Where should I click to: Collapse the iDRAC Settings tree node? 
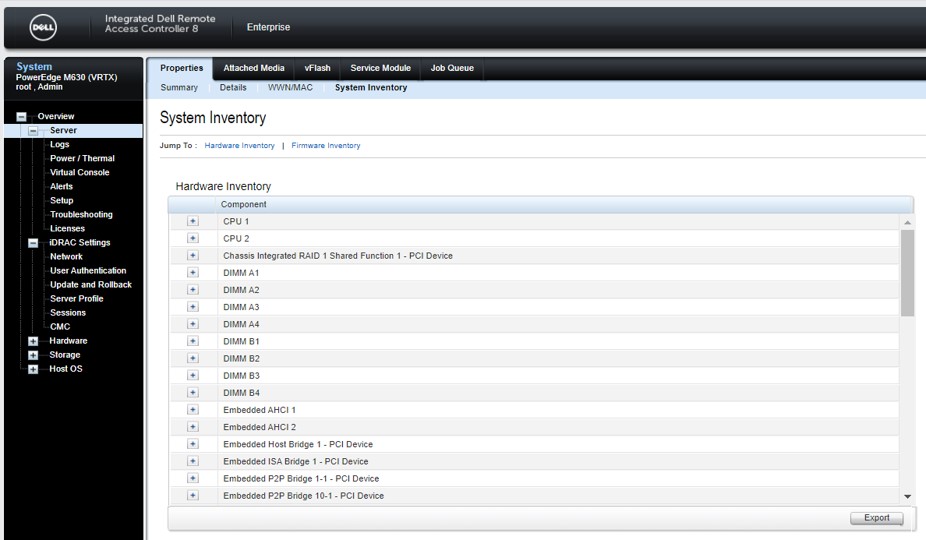33,243
